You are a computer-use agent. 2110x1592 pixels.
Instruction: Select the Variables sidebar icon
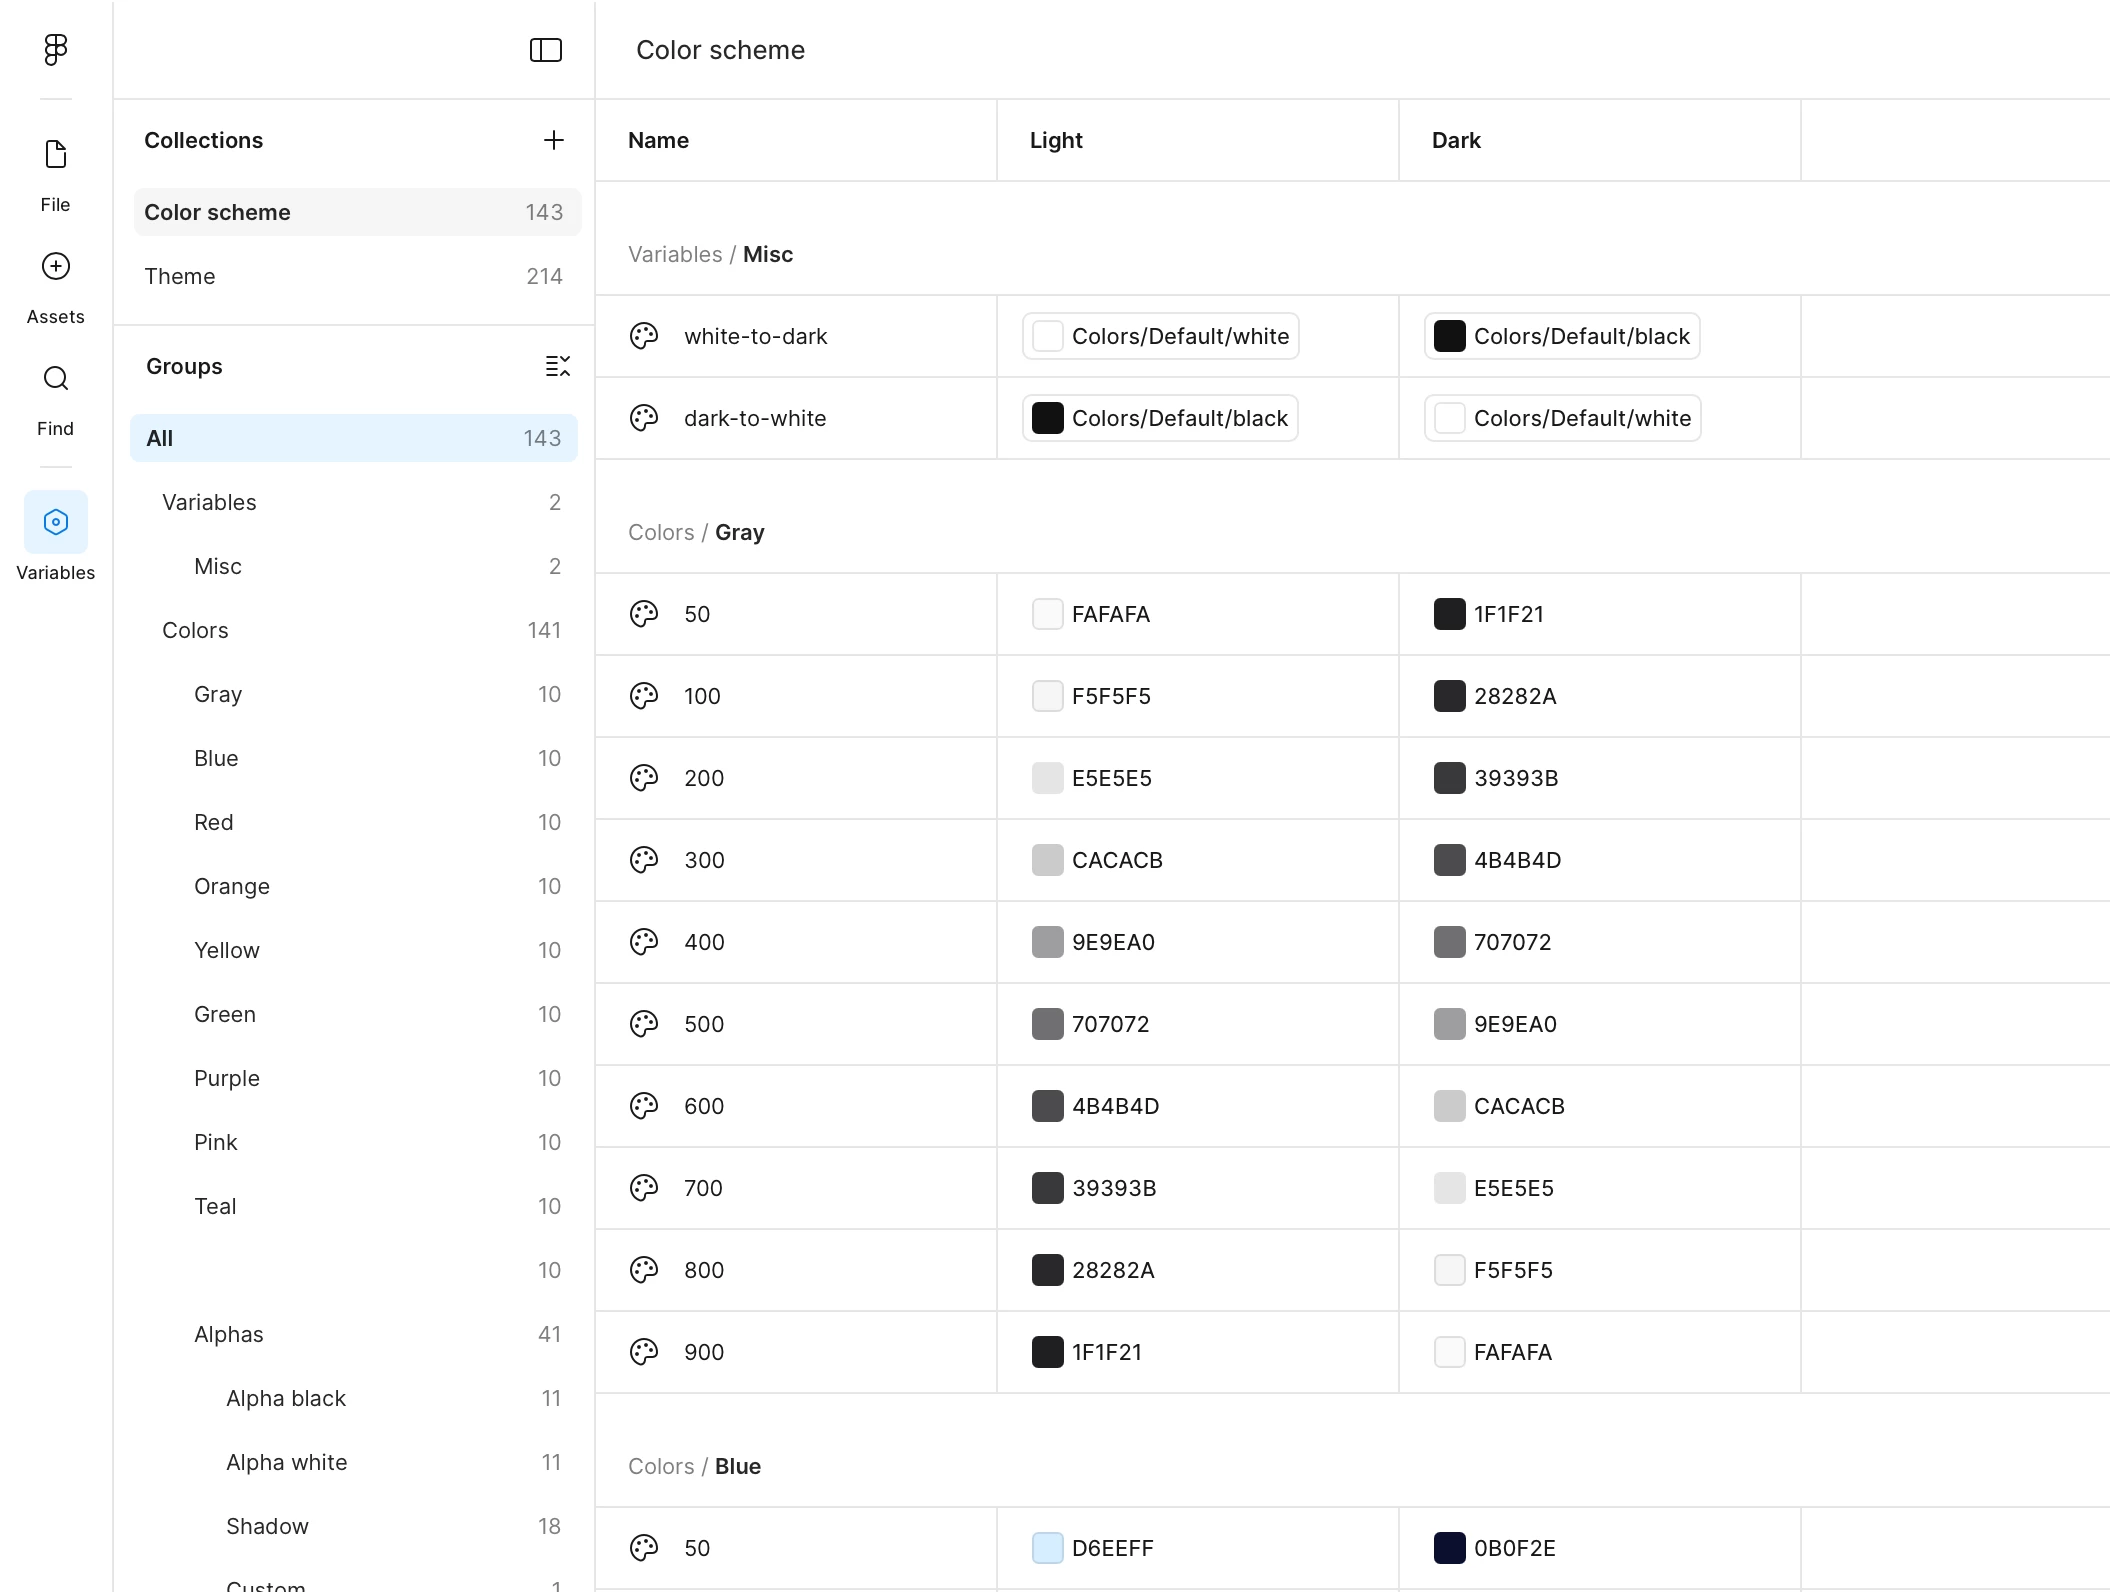56,522
